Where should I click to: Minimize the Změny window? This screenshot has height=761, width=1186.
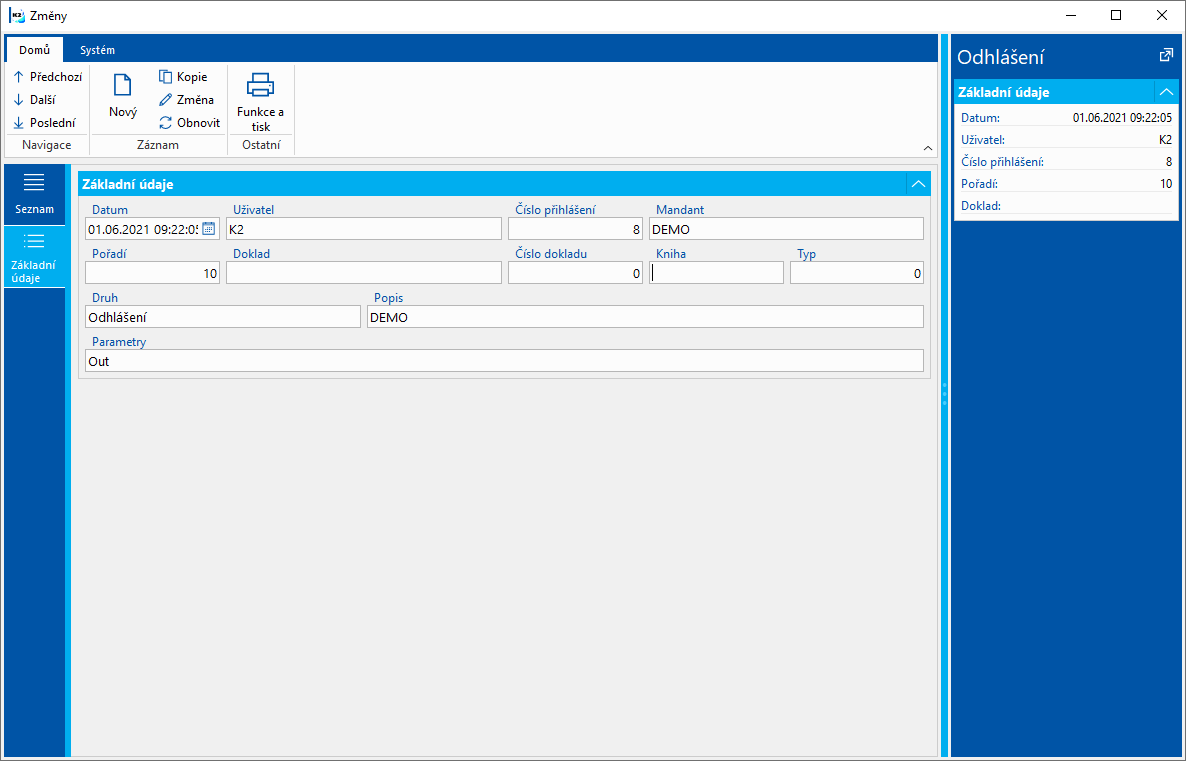click(1070, 15)
